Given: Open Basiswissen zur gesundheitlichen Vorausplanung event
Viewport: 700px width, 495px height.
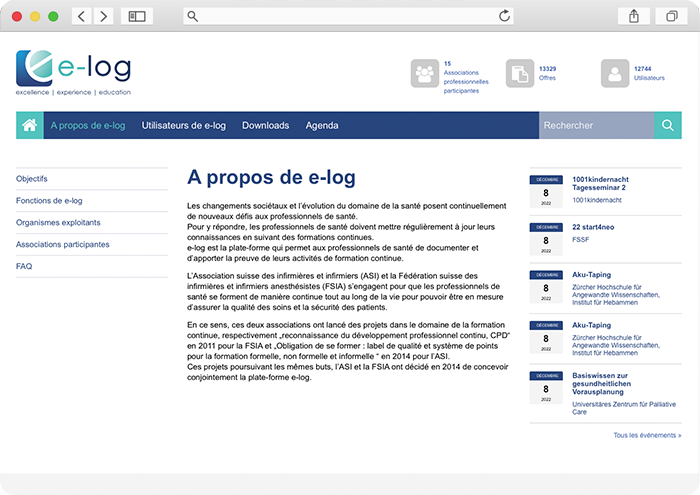Looking at the screenshot, I should [x=601, y=384].
